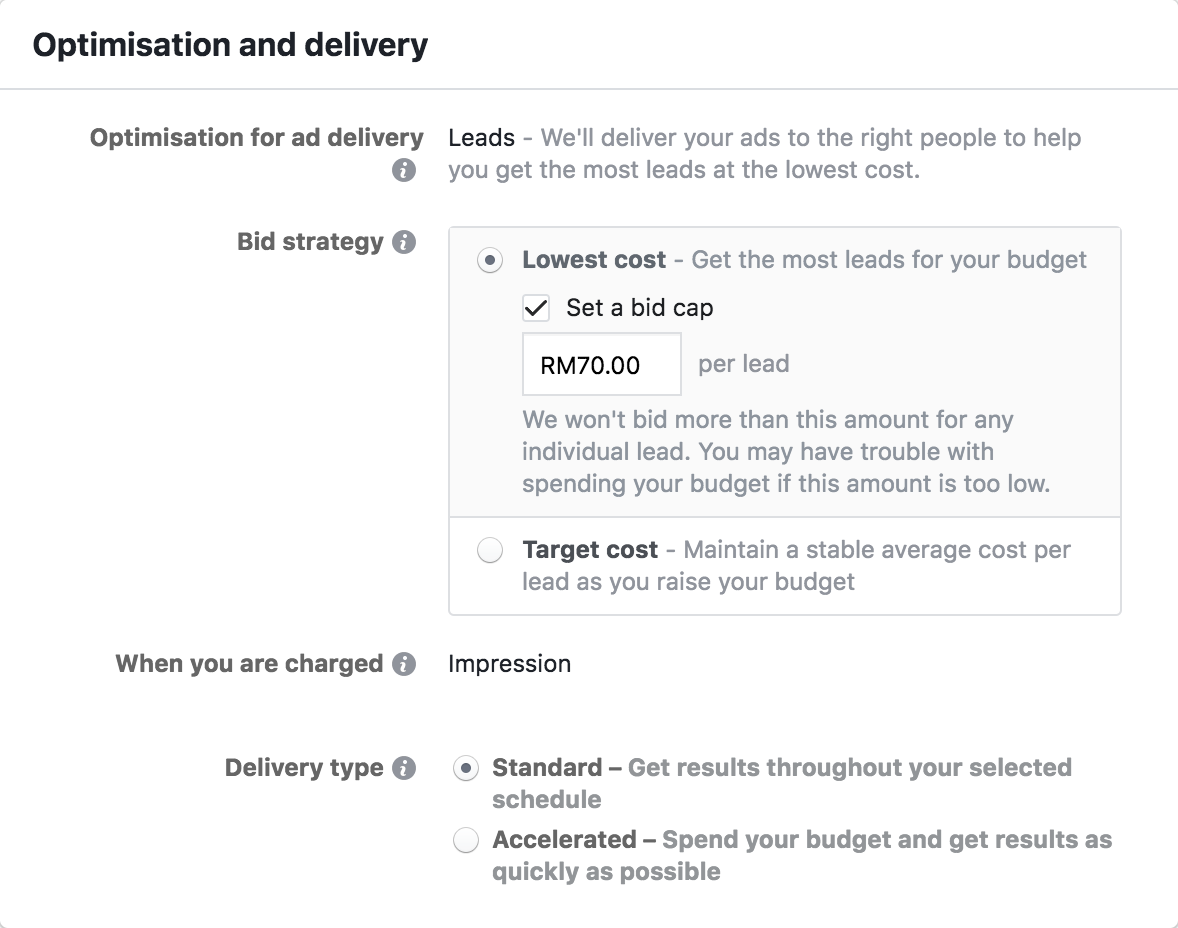
Task: Click info icon under Optimisation for ad delivery
Action: tap(403, 171)
